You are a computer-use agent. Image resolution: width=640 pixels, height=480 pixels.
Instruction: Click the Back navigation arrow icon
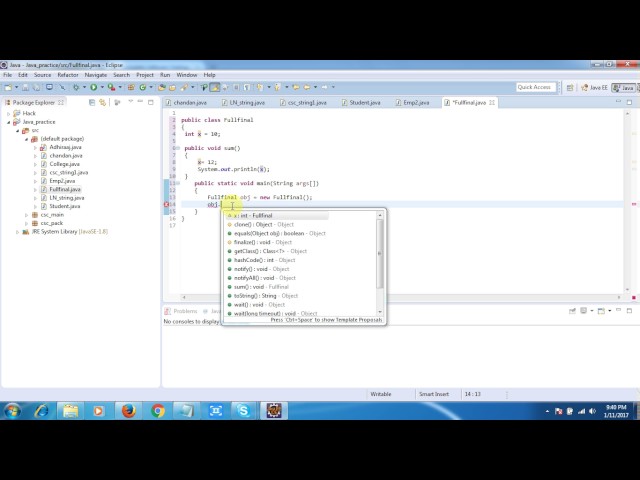click(307, 87)
